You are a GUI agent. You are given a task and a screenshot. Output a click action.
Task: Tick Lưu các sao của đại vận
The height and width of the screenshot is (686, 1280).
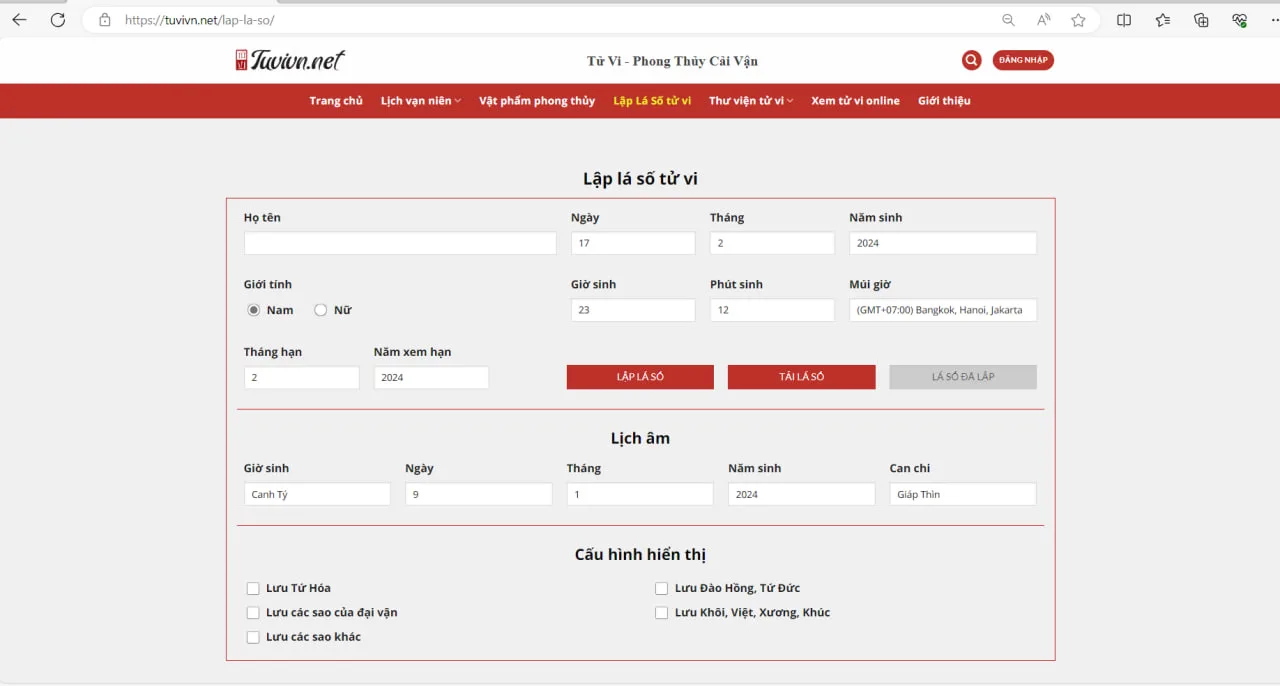(253, 612)
